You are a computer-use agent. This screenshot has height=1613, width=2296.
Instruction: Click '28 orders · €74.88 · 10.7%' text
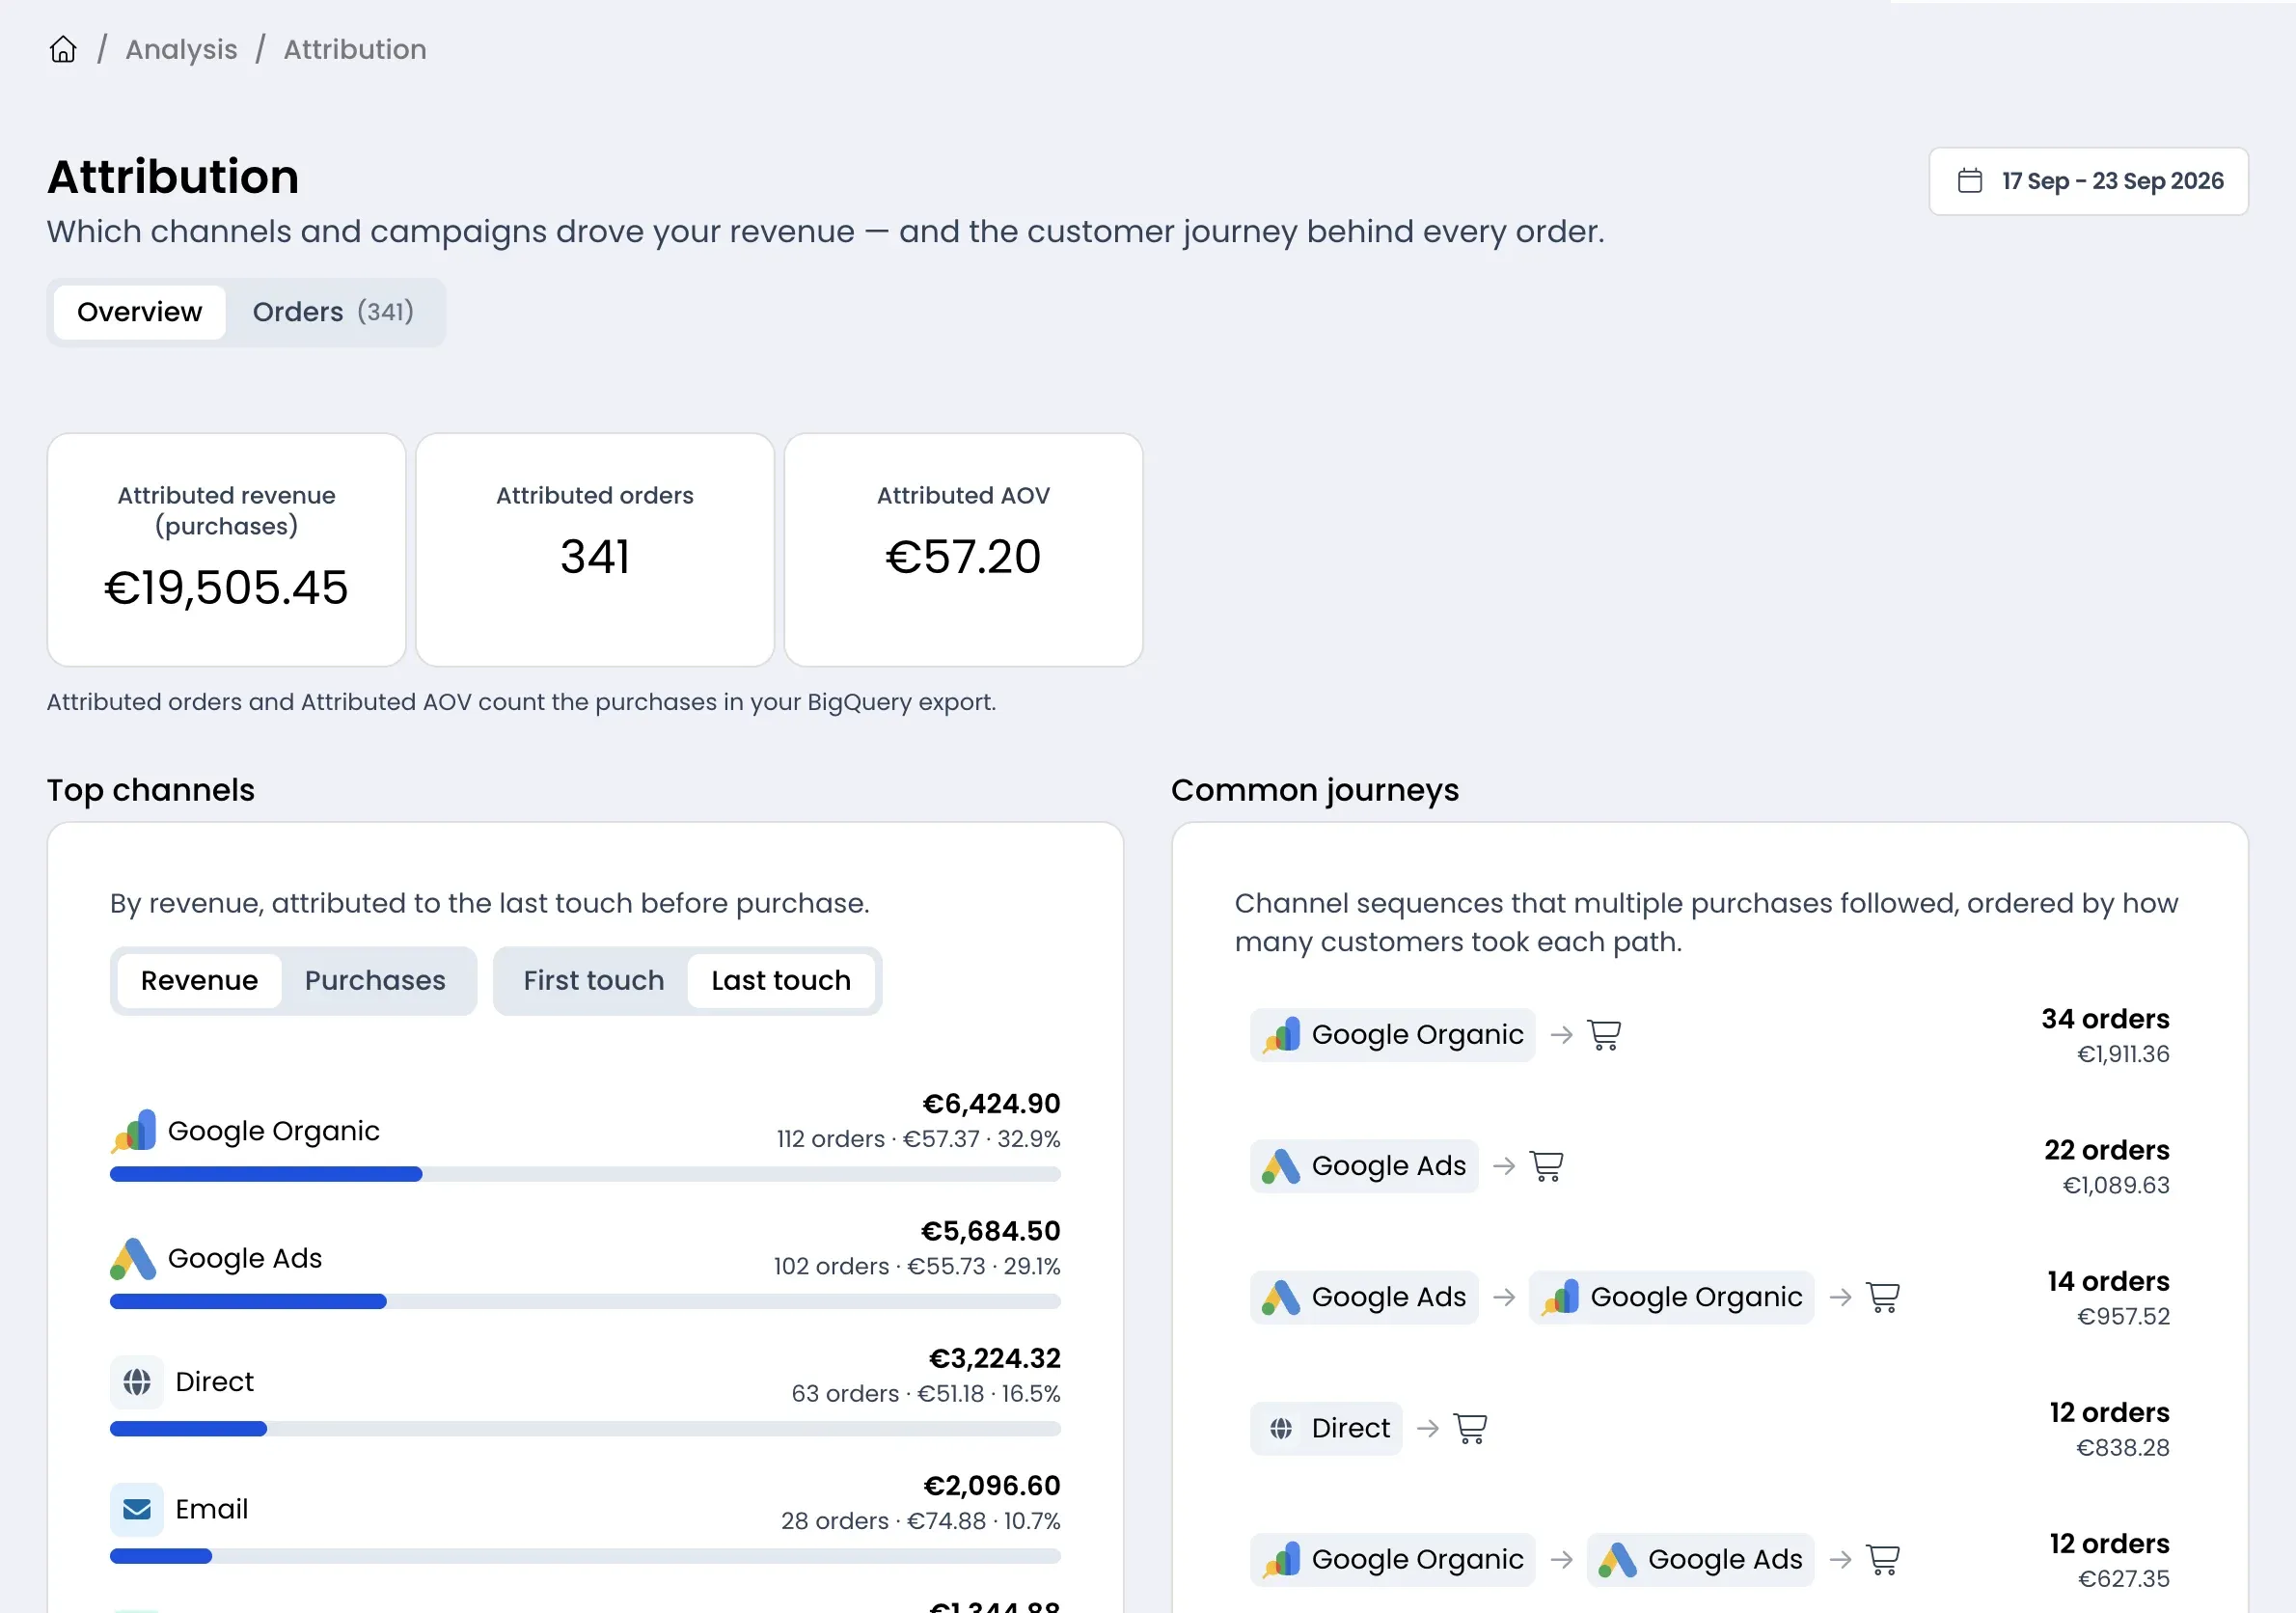click(921, 1520)
